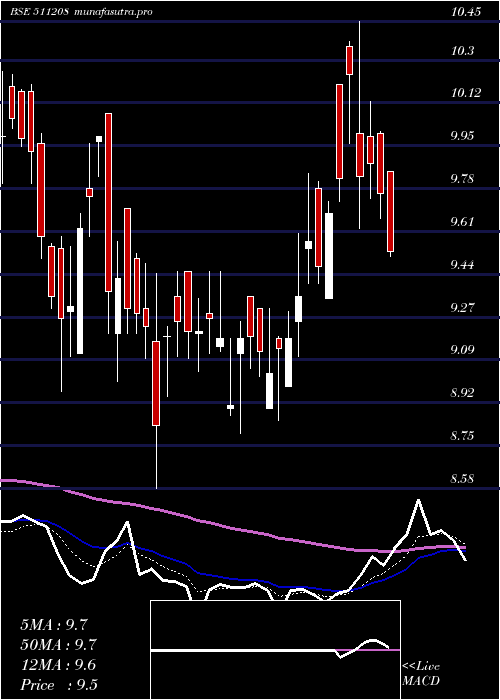Click the 9.27 price axis label
The width and height of the screenshot is (500, 700).
[x=463, y=308]
